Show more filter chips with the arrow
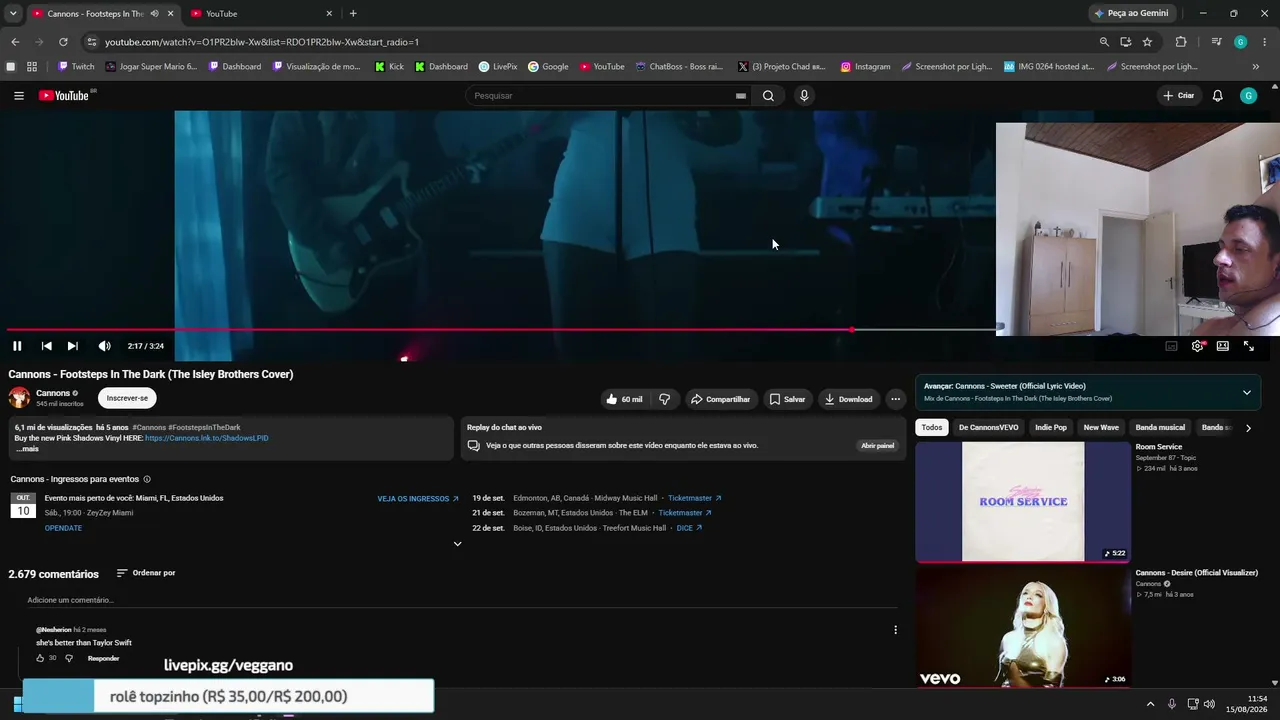Screen dimensions: 1280x720 [x=1248, y=428]
